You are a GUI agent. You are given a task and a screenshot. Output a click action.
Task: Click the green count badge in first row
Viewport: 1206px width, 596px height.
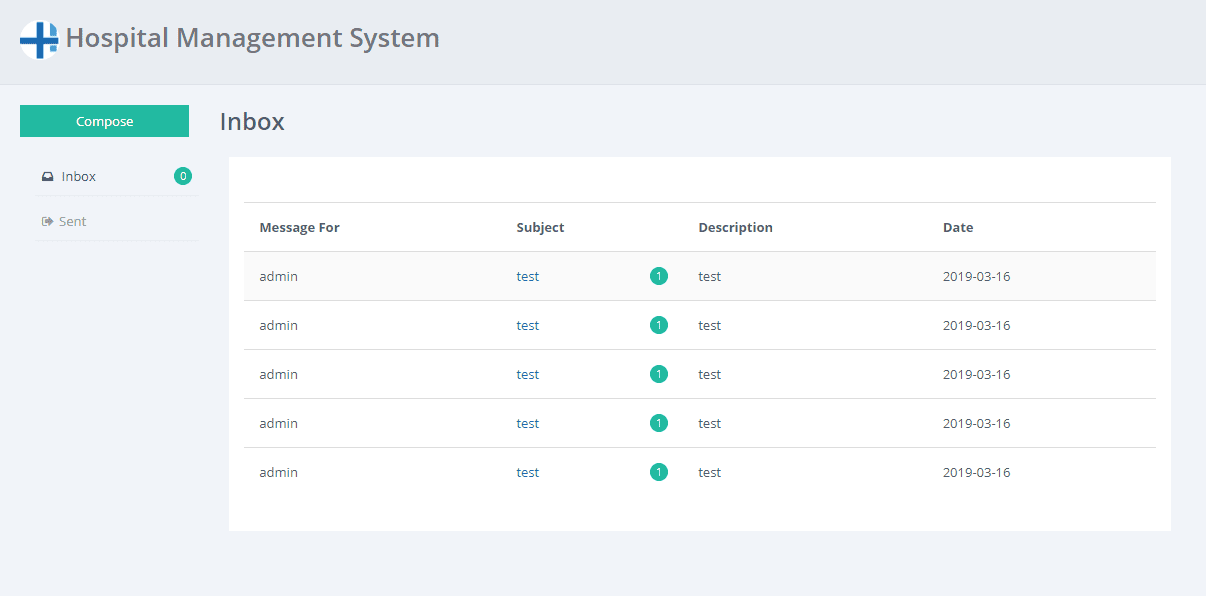[658, 277]
